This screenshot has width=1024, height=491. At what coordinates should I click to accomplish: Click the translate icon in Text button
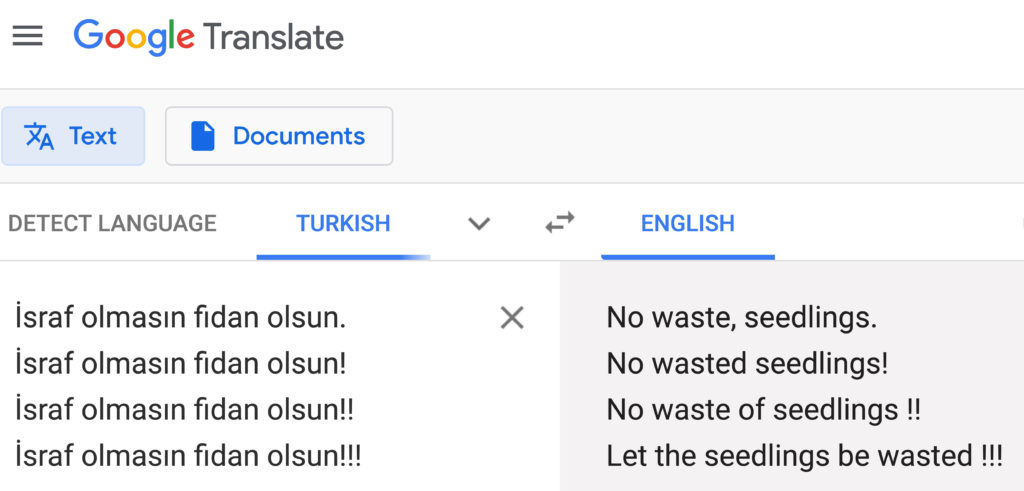pyautogui.click(x=39, y=136)
